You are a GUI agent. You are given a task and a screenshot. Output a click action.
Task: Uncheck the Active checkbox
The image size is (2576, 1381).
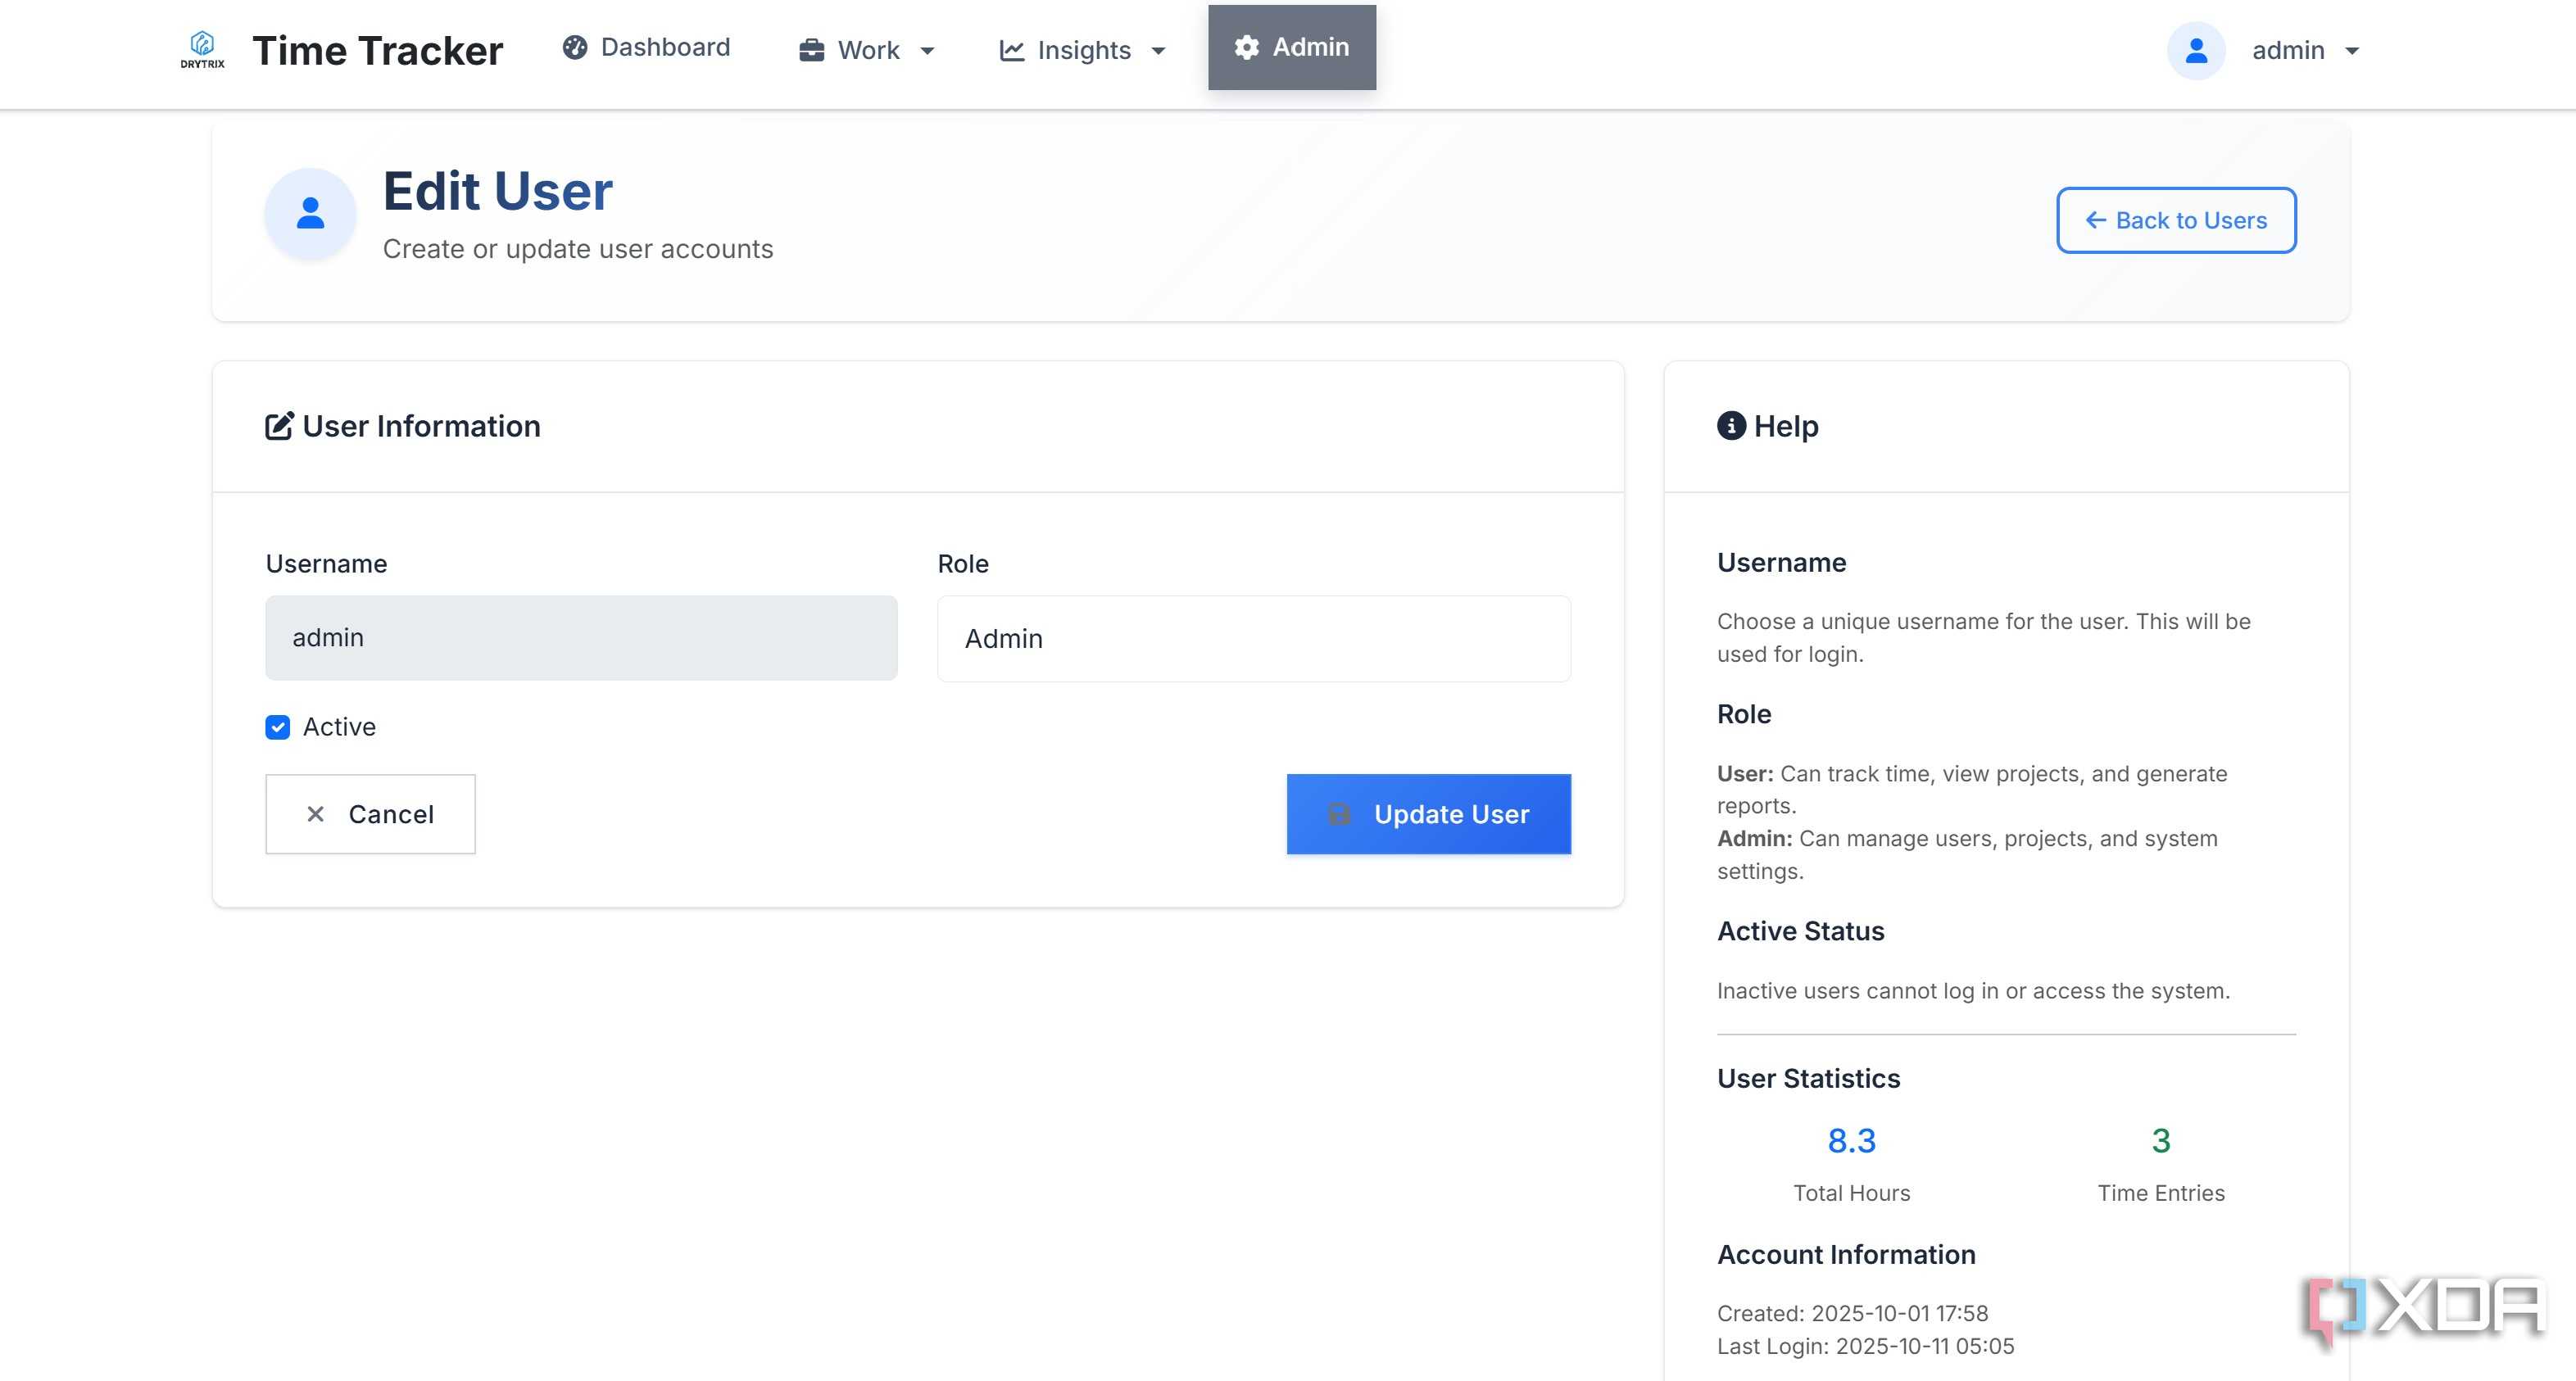[278, 727]
